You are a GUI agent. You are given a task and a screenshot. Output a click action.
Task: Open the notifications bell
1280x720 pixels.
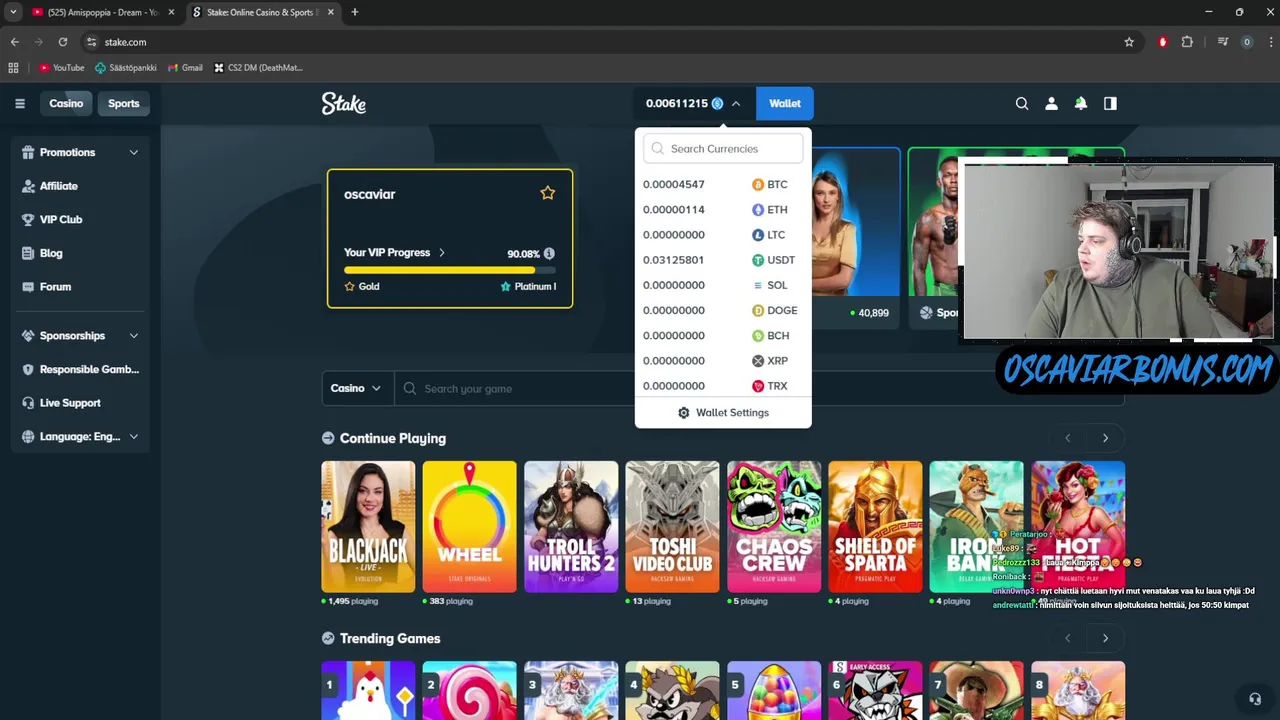[1081, 103]
